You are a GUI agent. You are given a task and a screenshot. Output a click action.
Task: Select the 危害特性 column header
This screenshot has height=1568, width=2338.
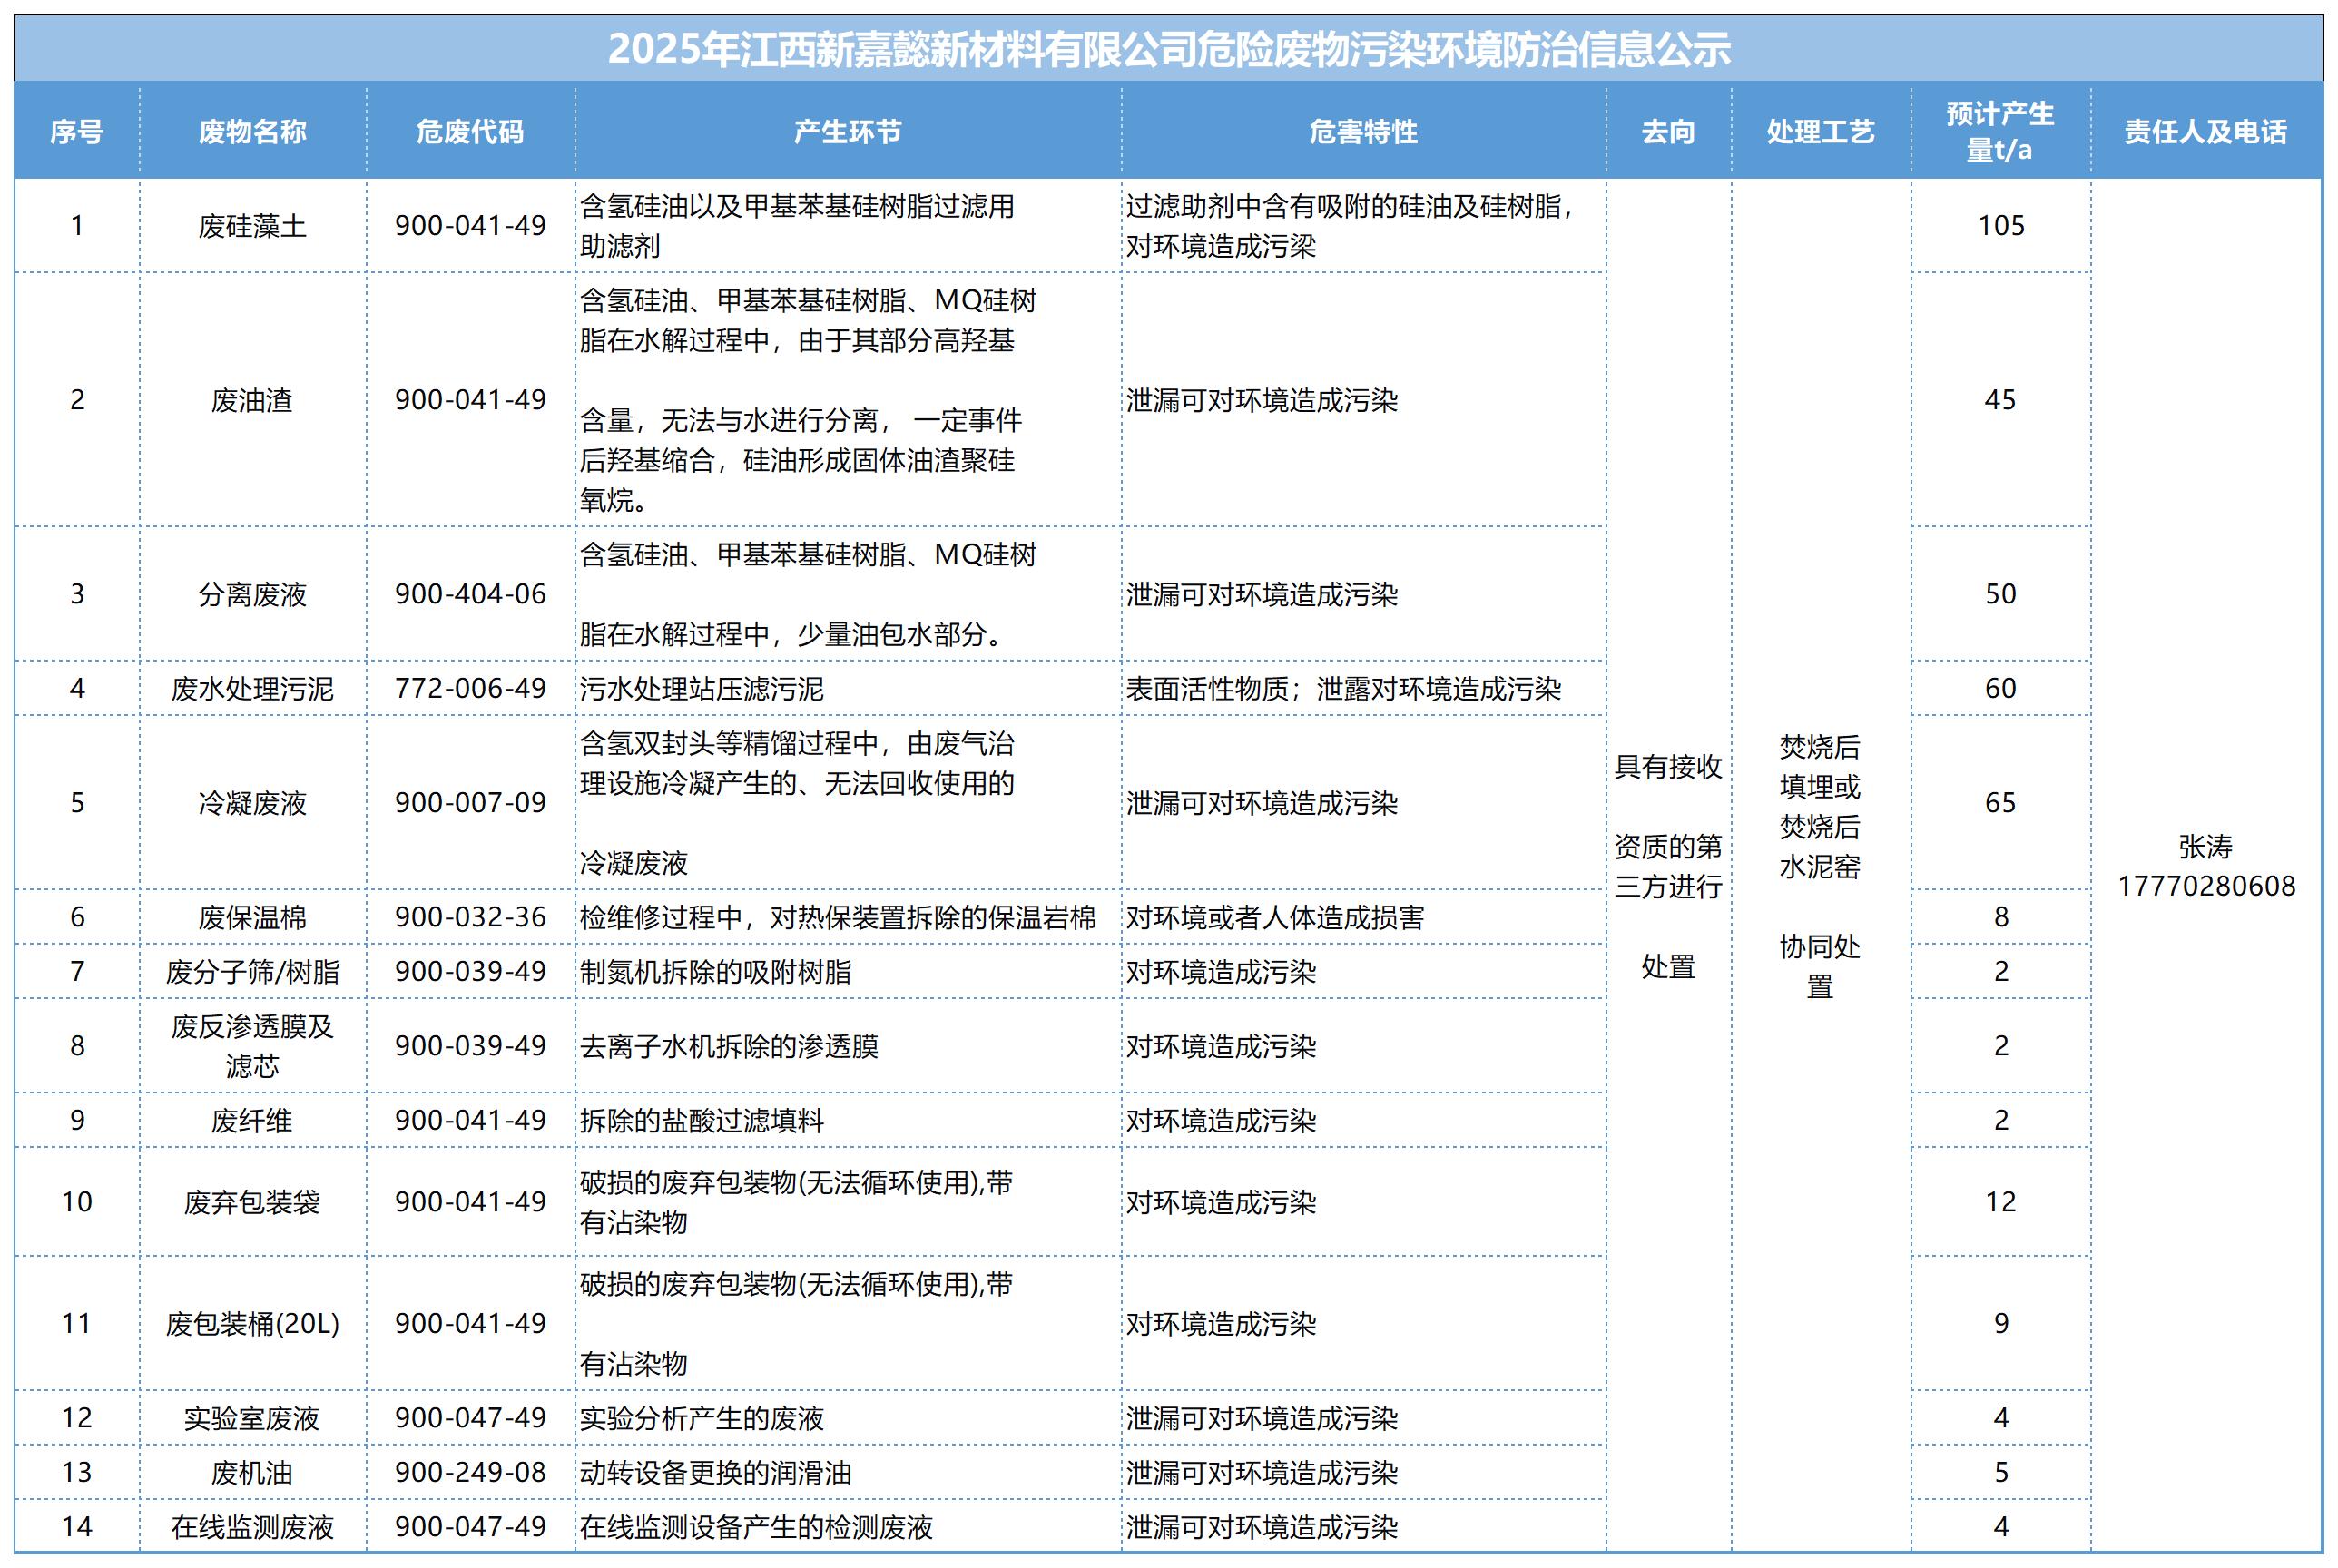1363,131
